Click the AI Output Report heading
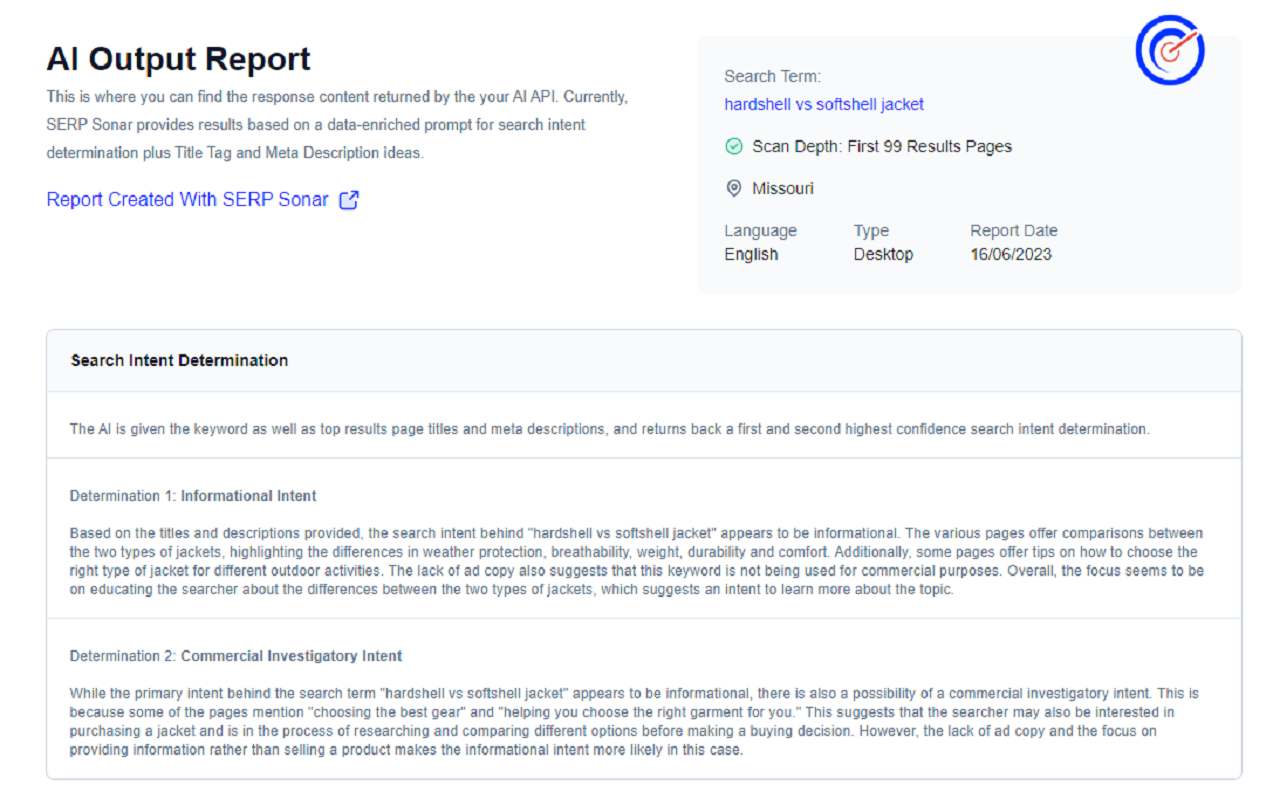The height and width of the screenshot is (800, 1280). (x=179, y=59)
